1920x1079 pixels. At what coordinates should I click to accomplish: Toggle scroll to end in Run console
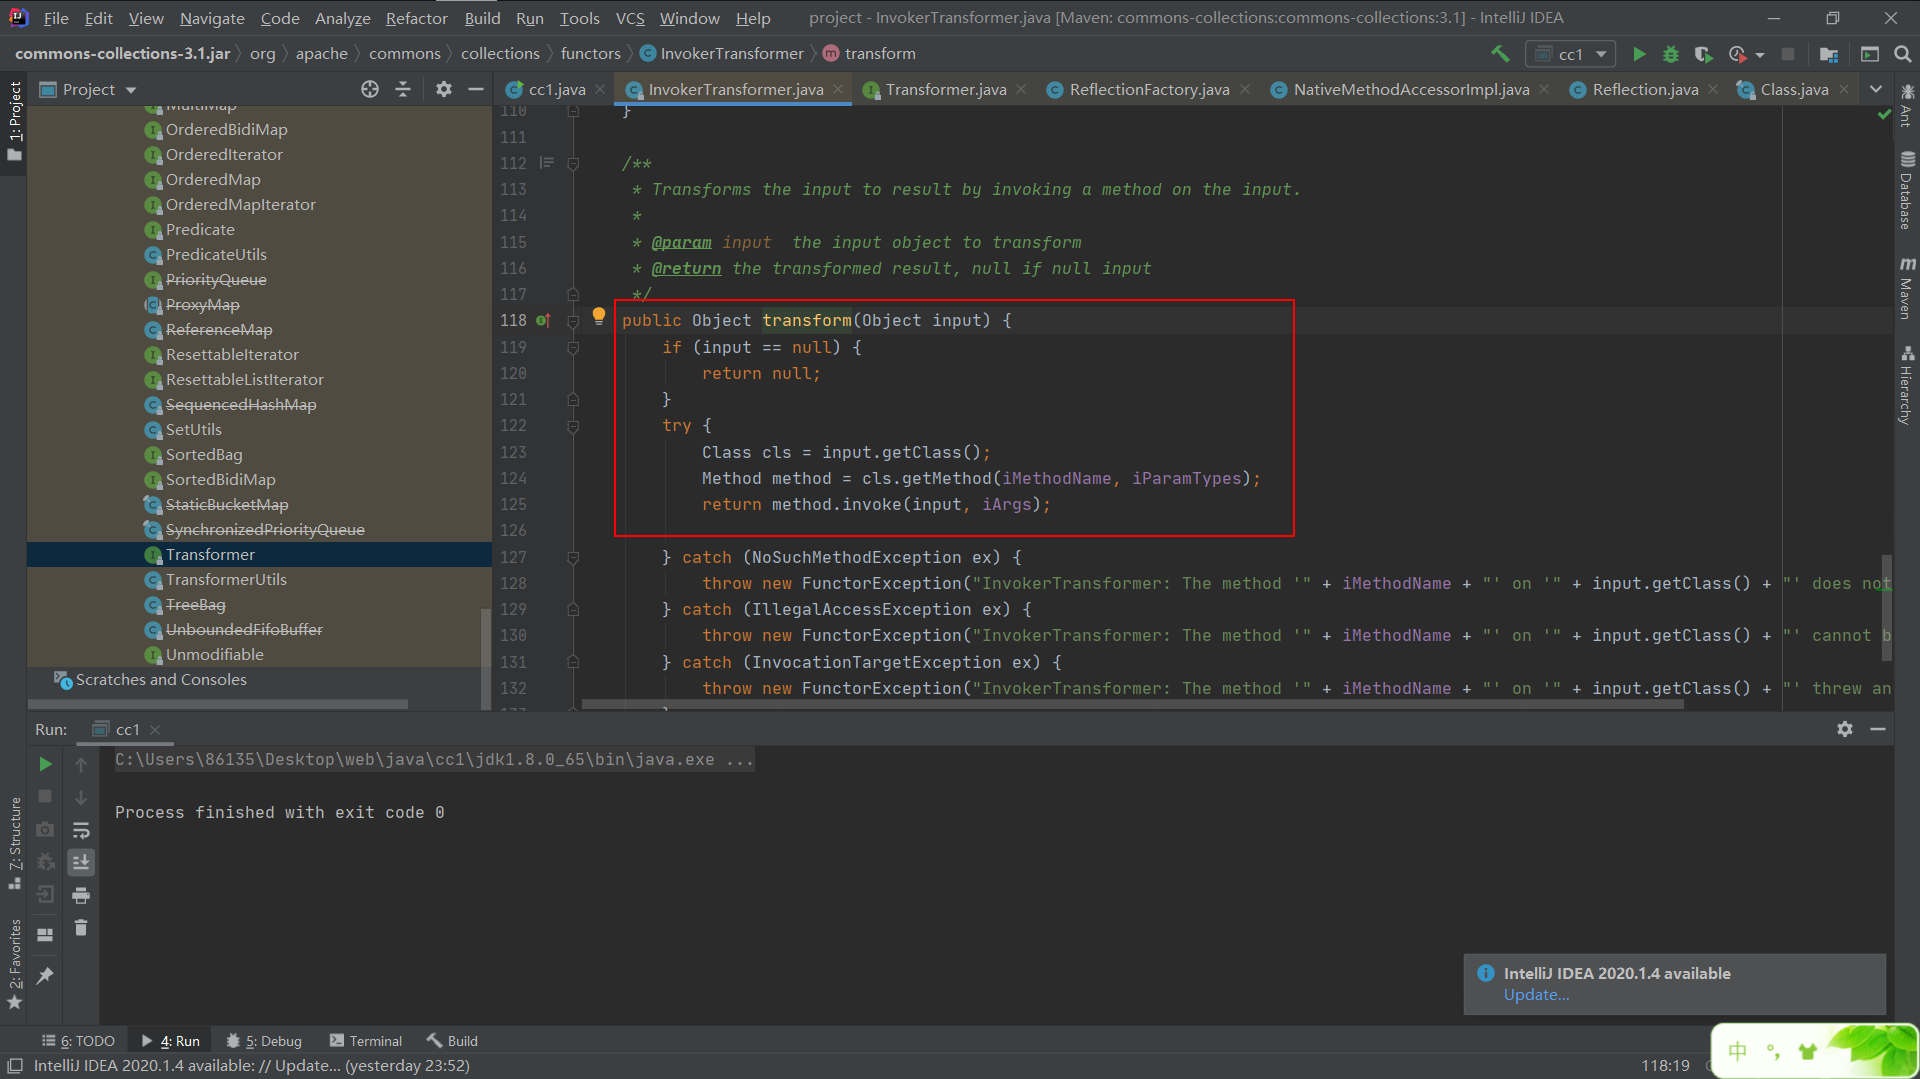[81, 862]
